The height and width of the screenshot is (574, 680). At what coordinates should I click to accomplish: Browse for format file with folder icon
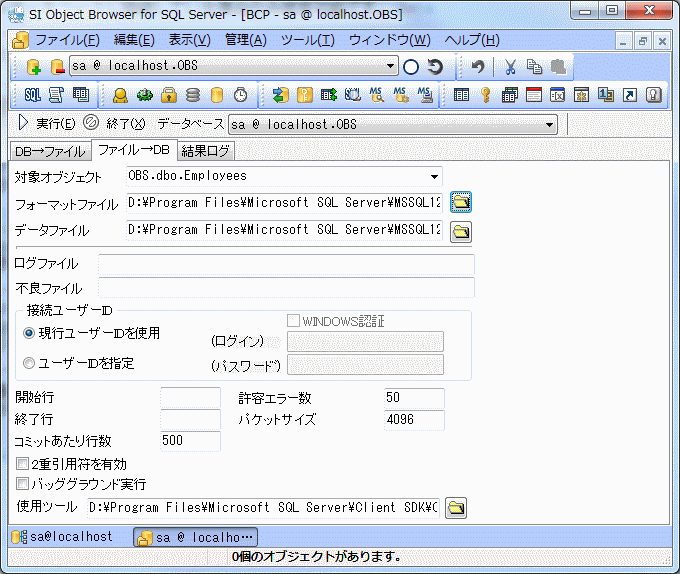point(461,202)
